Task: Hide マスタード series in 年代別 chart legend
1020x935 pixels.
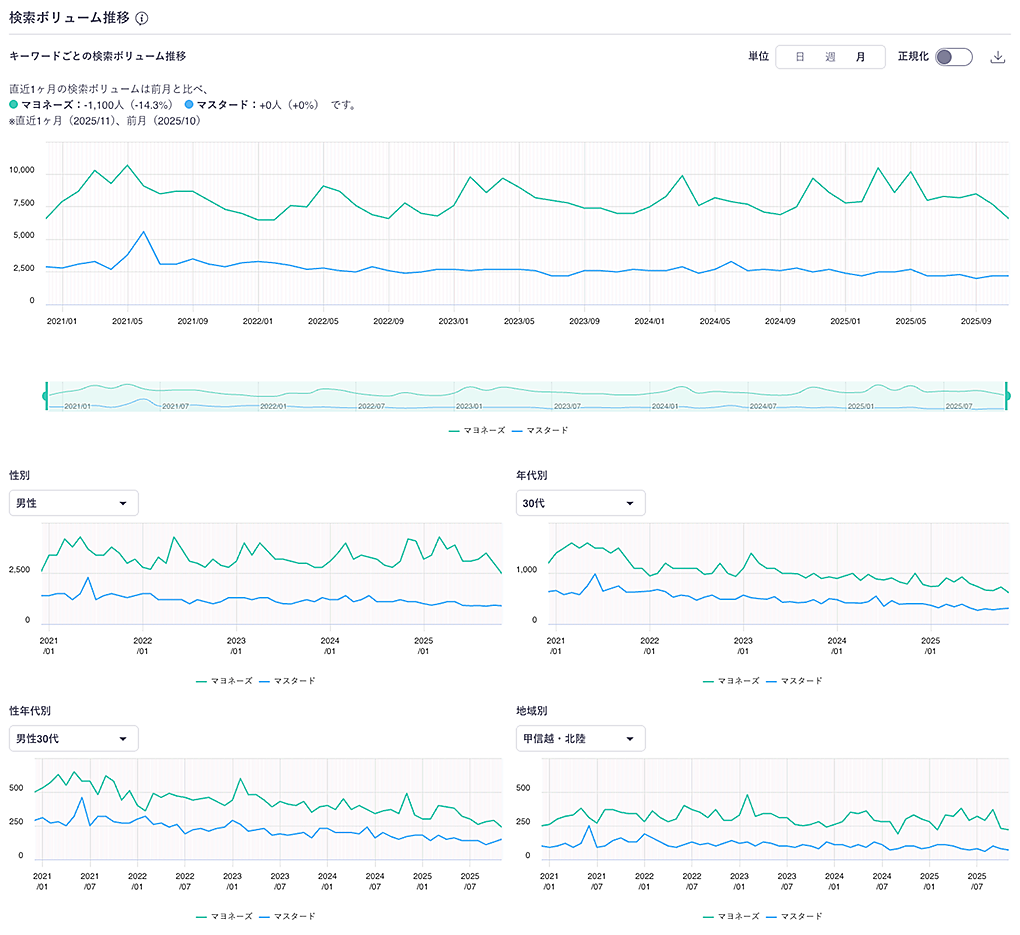Action: 794,680
